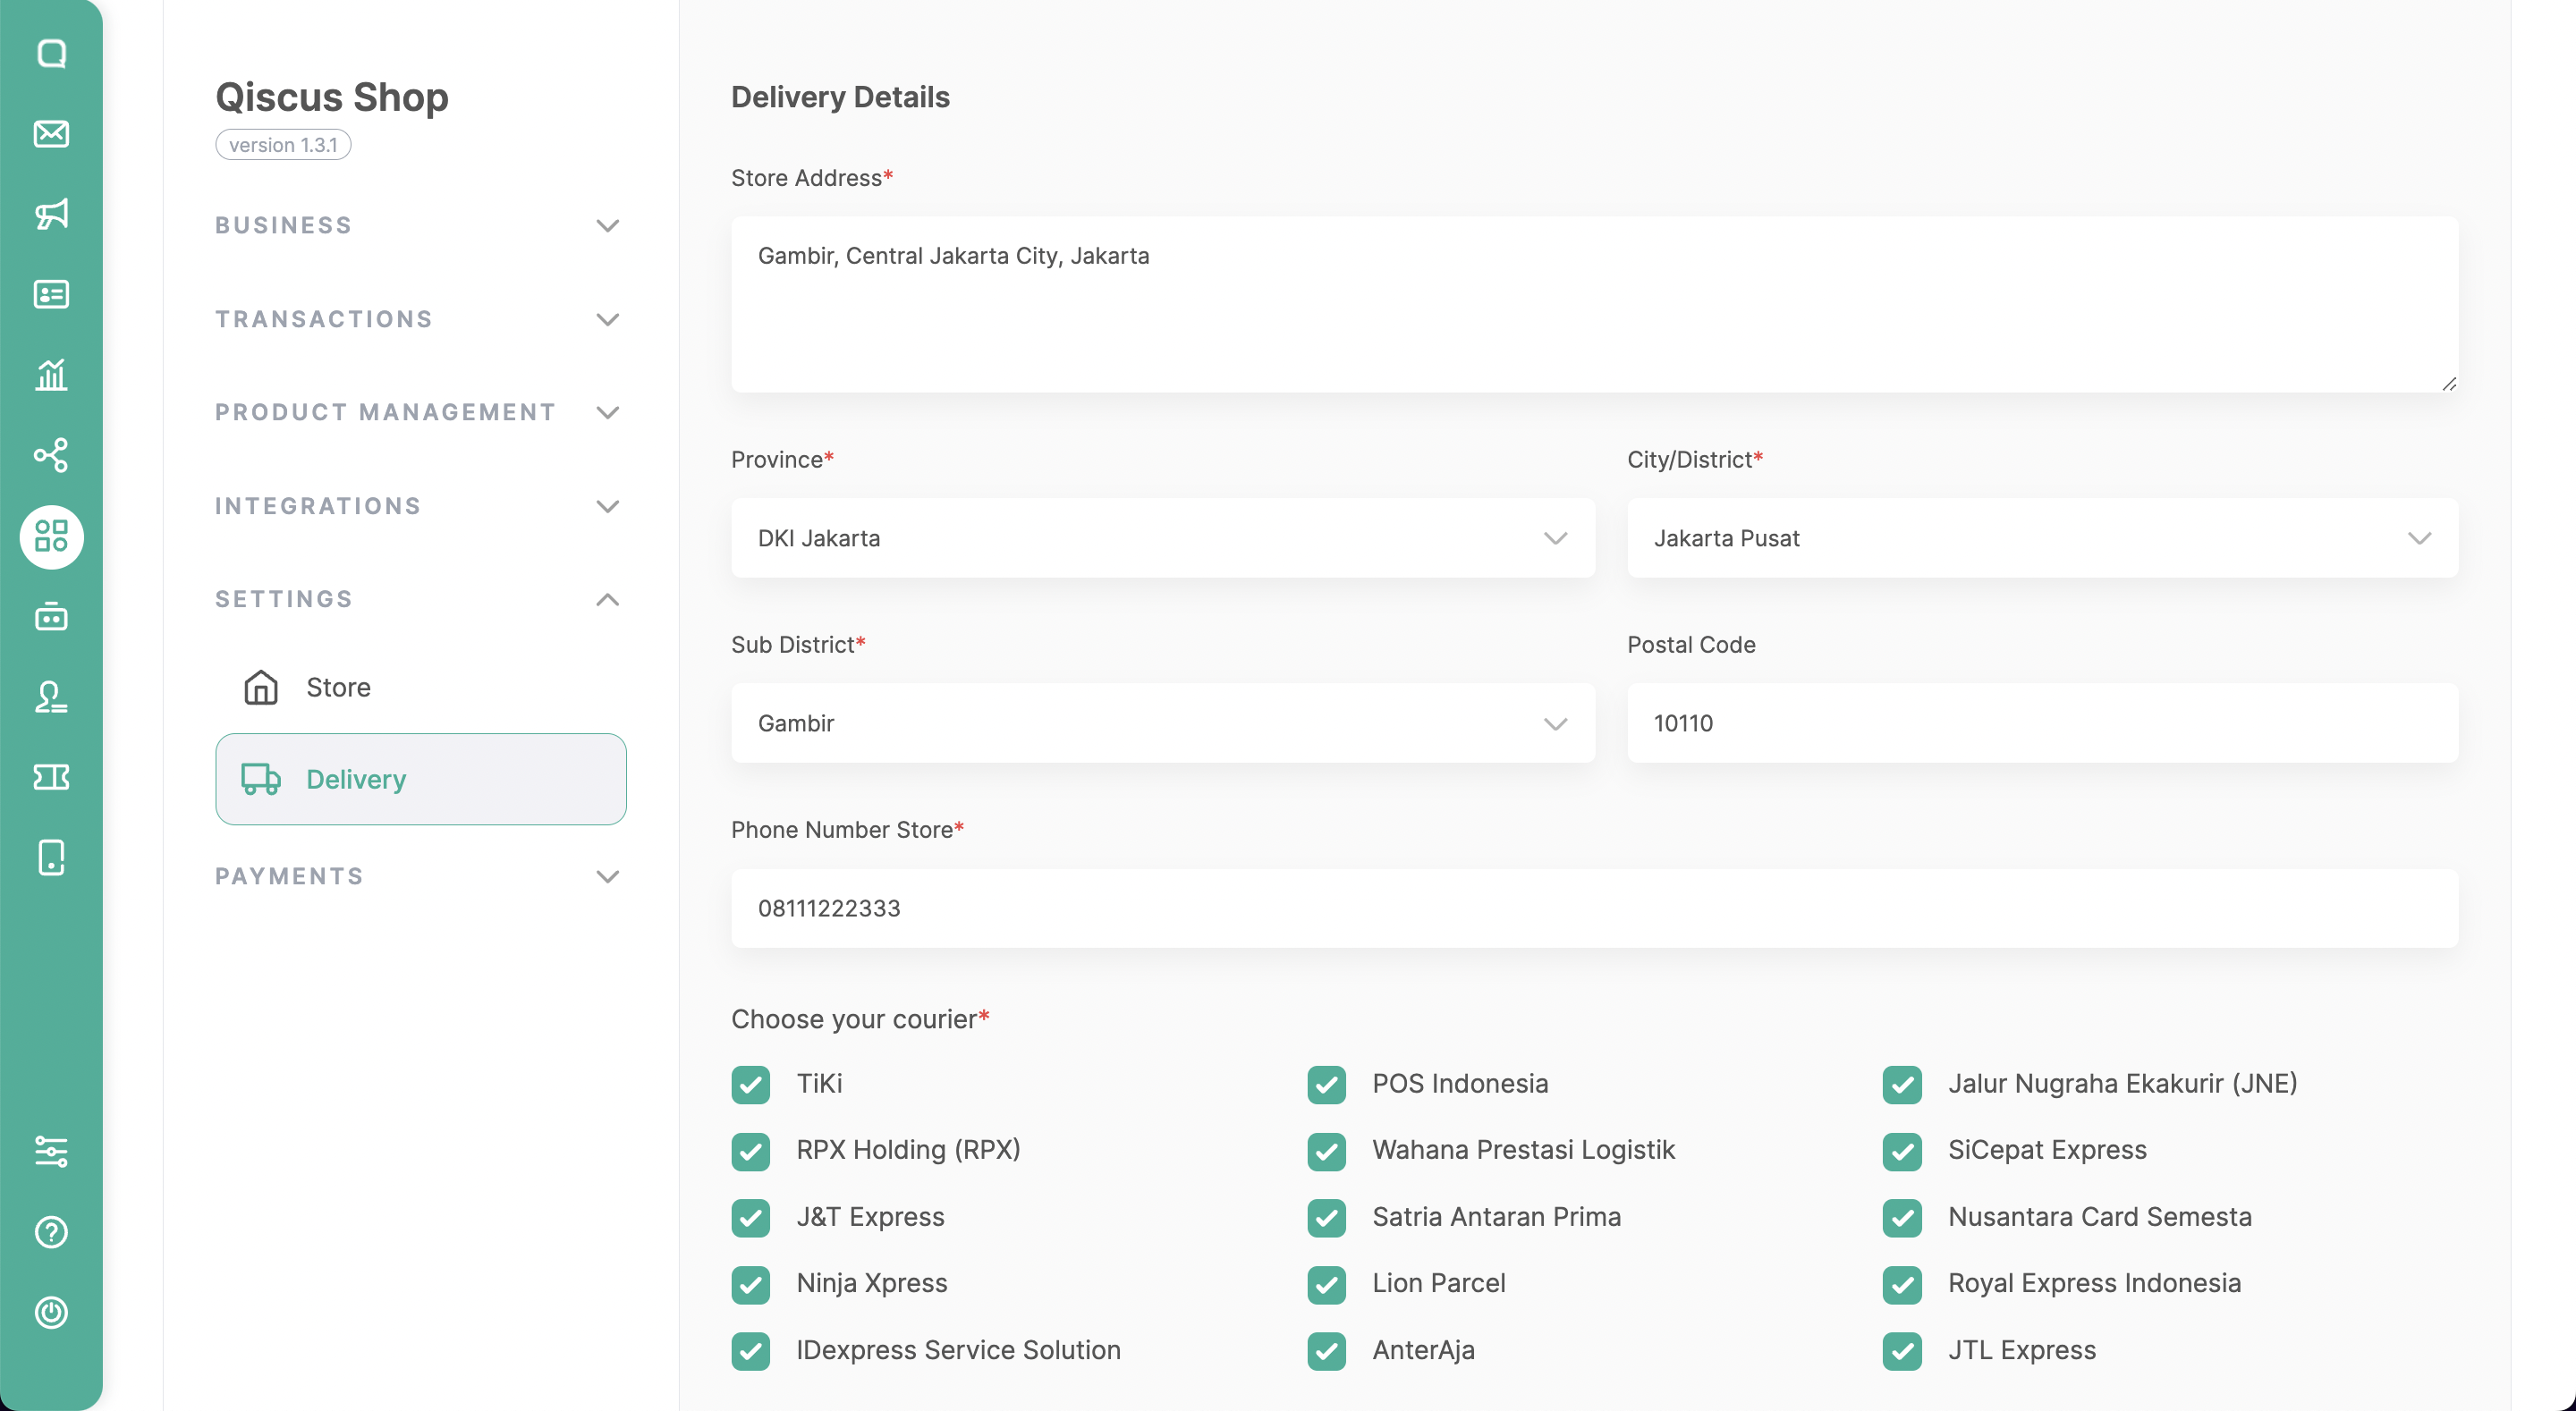
Task: Open the sliders settings icon
Action: coord(51,1151)
